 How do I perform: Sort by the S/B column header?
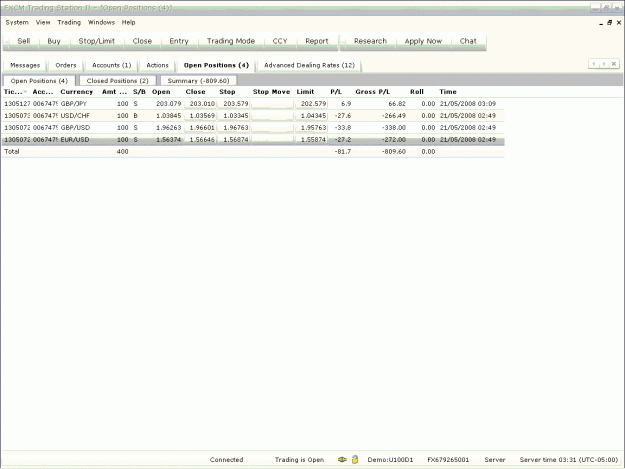(139, 92)
